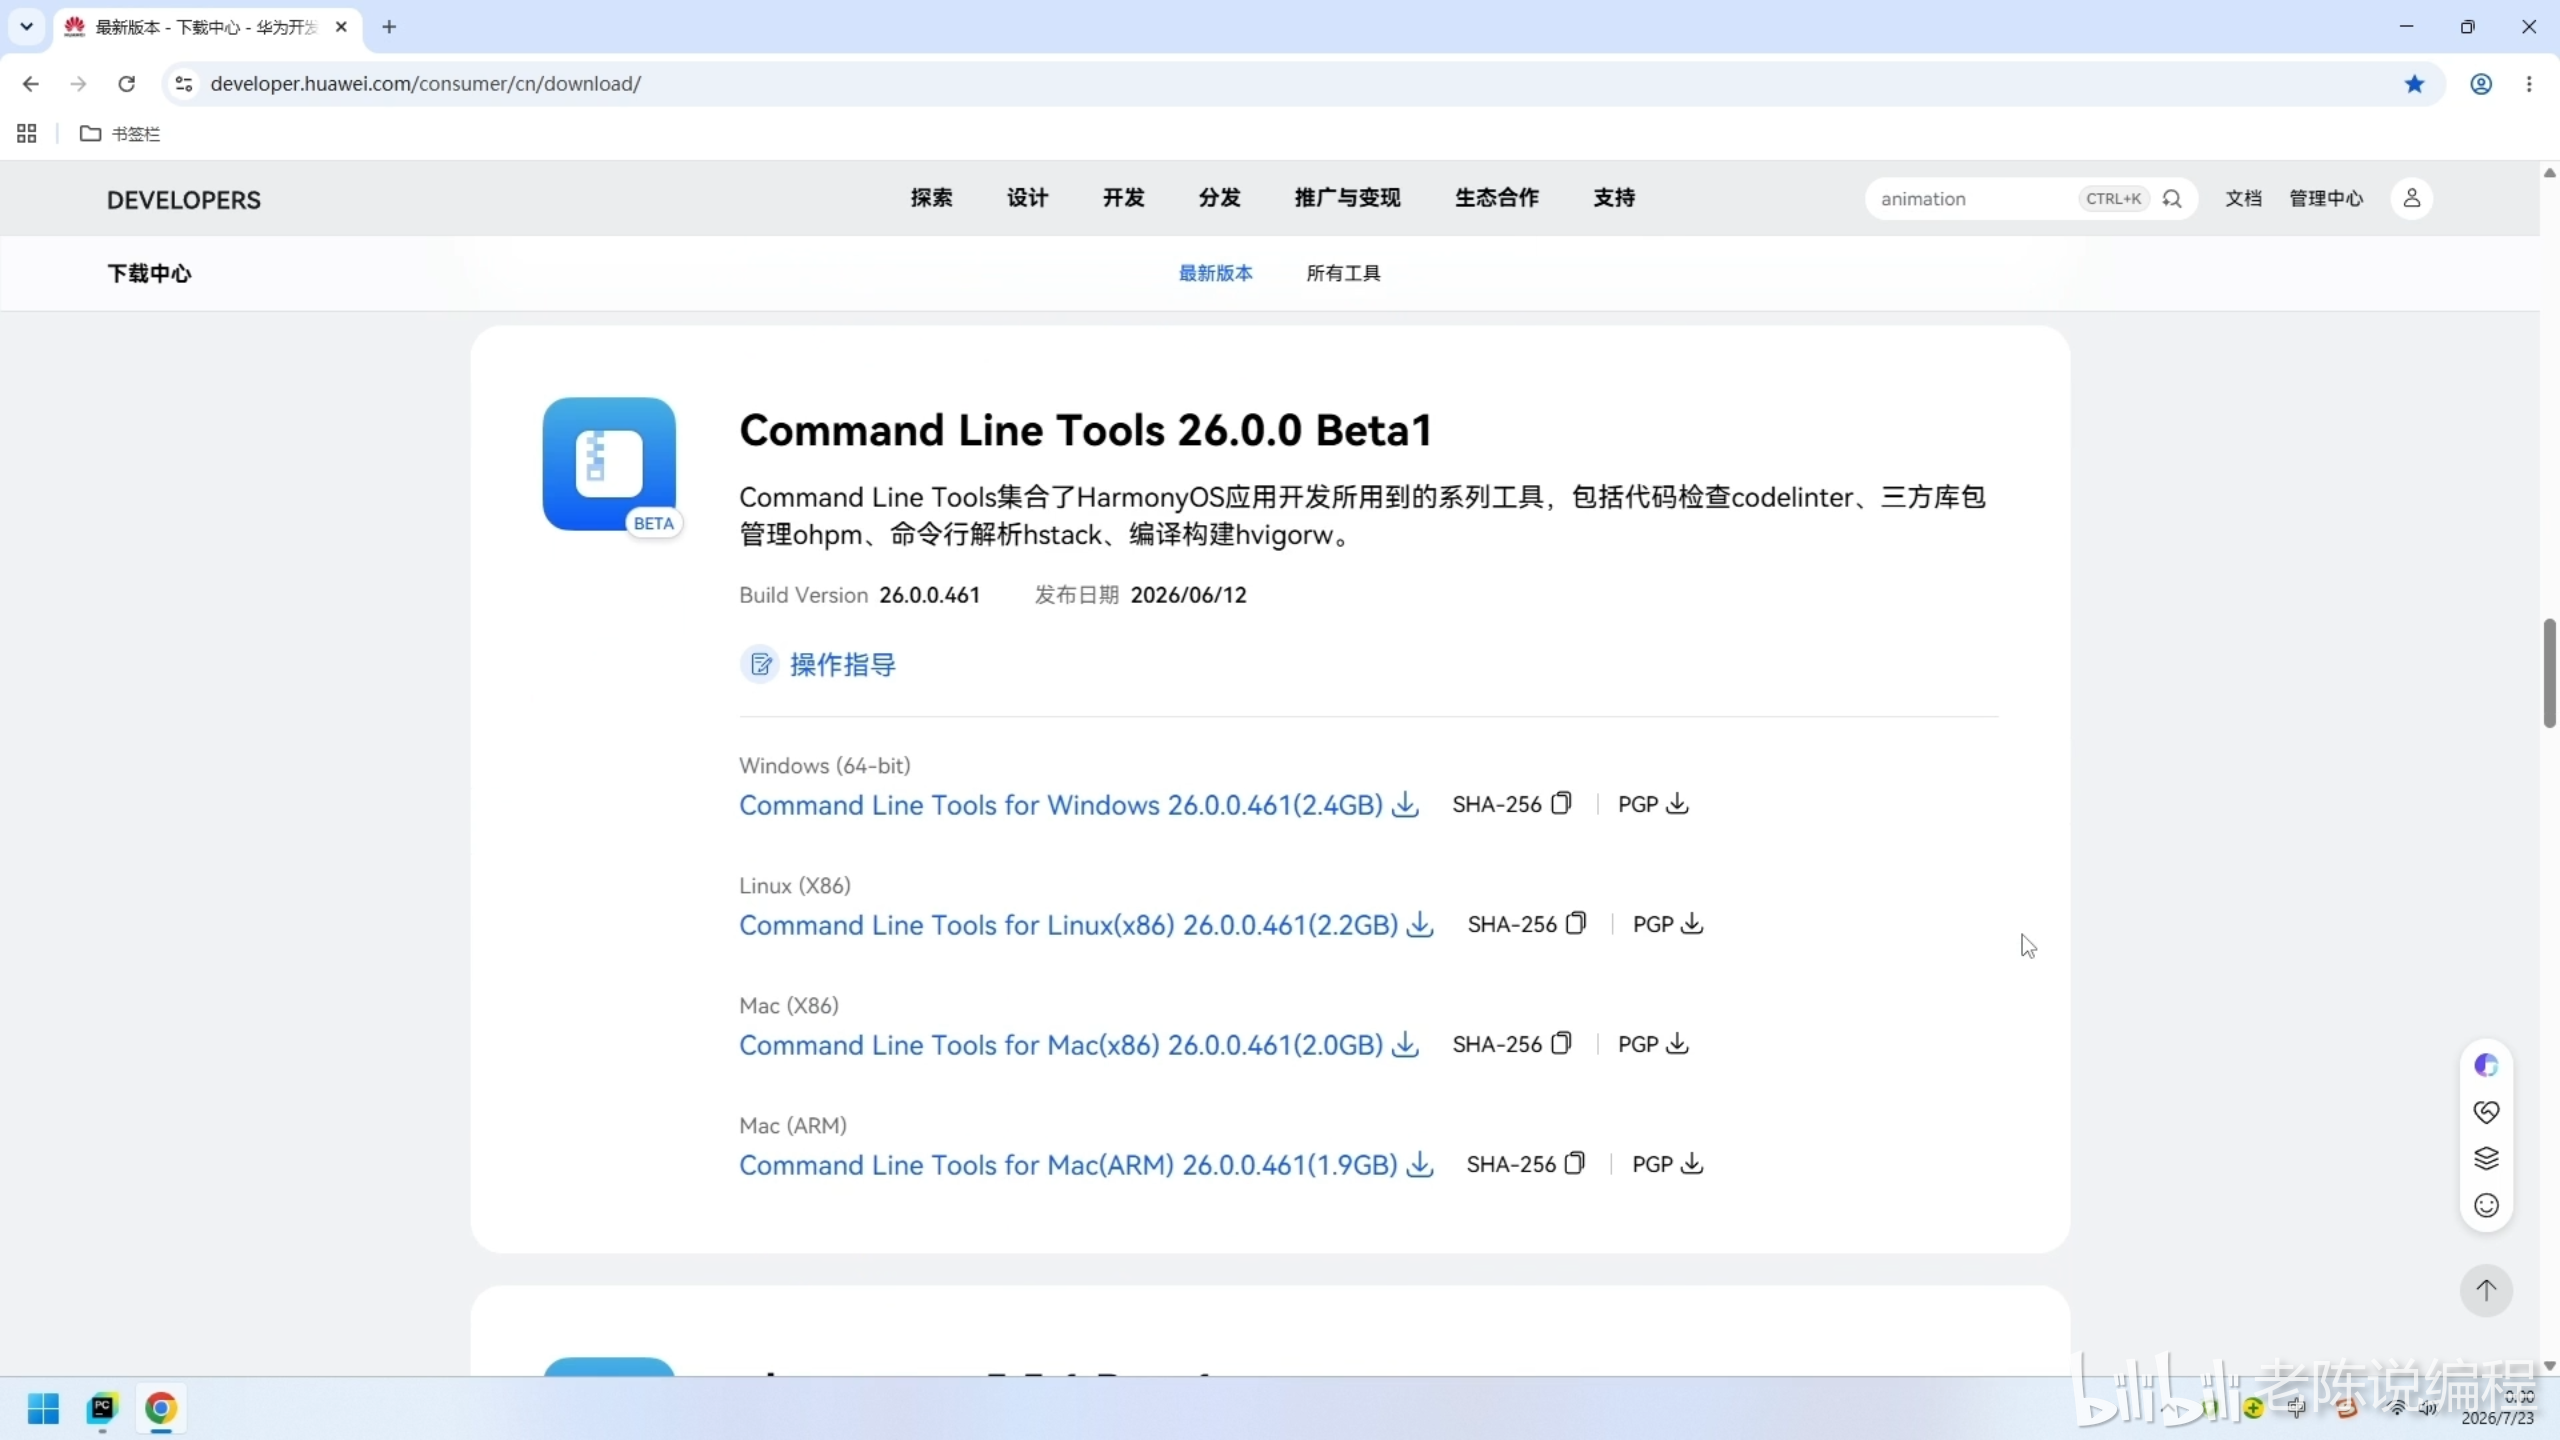Viewport: 2560px width, 1440px height.
Task: Click the heart handshake floating icon
Action: (x=2486, y=1112)
